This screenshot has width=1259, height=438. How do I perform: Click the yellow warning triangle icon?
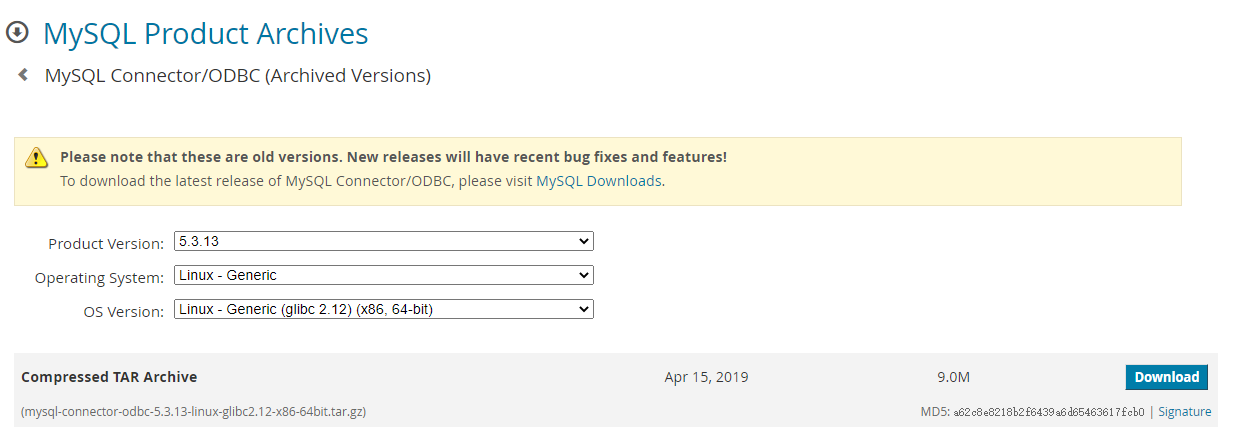(37, 157)
